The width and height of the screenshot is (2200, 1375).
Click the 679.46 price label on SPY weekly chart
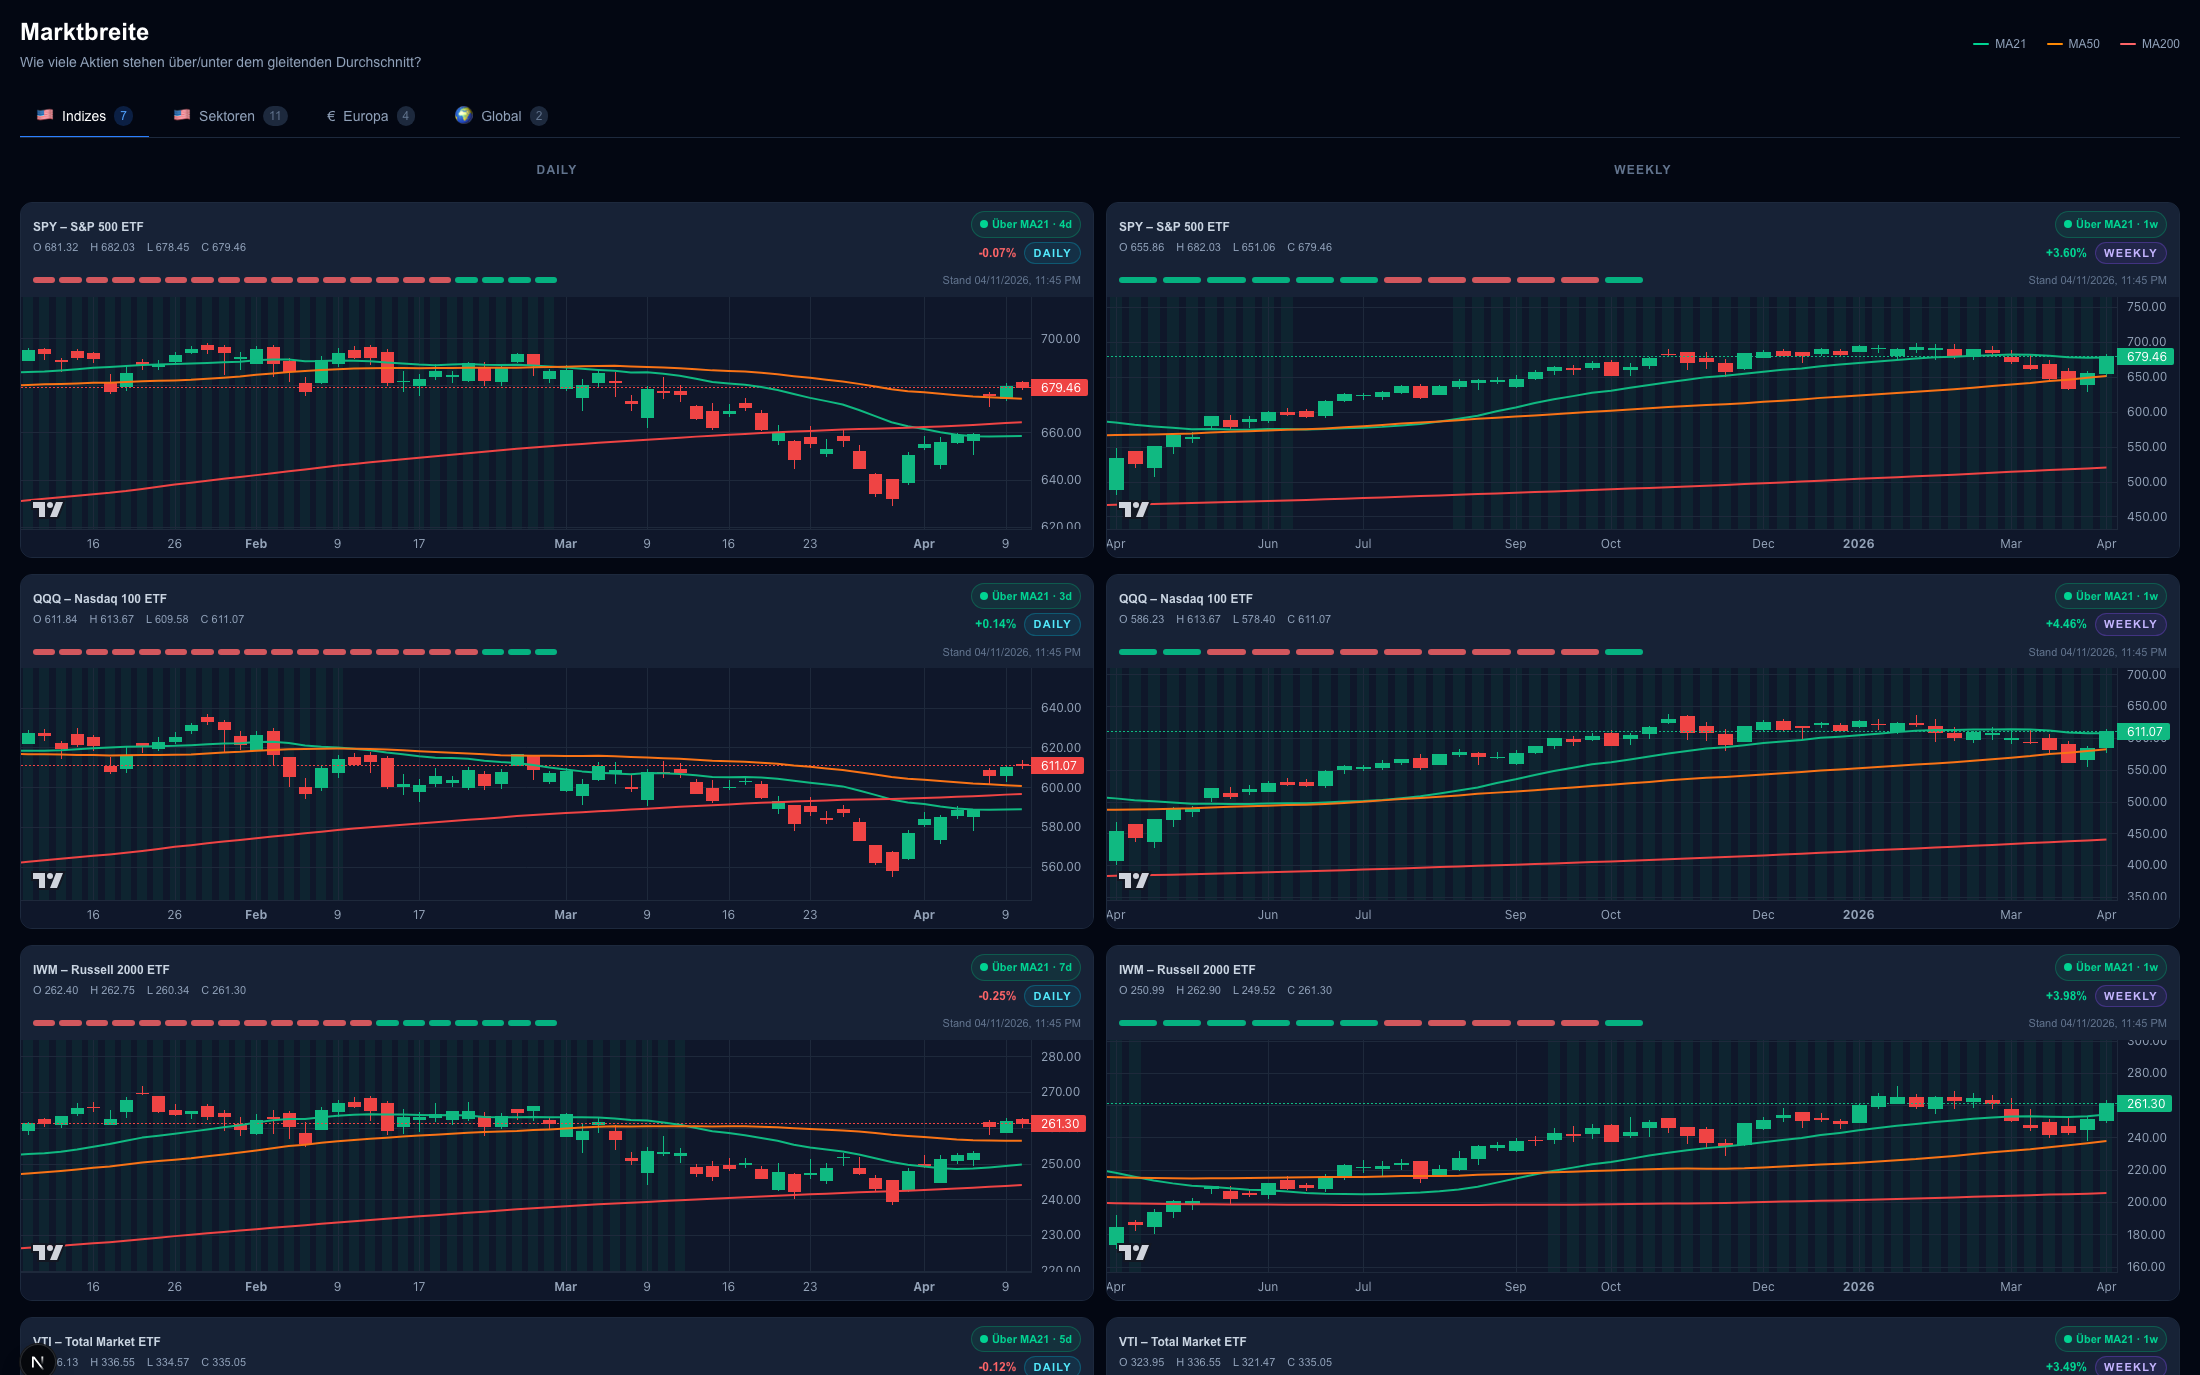point(2146,357)
